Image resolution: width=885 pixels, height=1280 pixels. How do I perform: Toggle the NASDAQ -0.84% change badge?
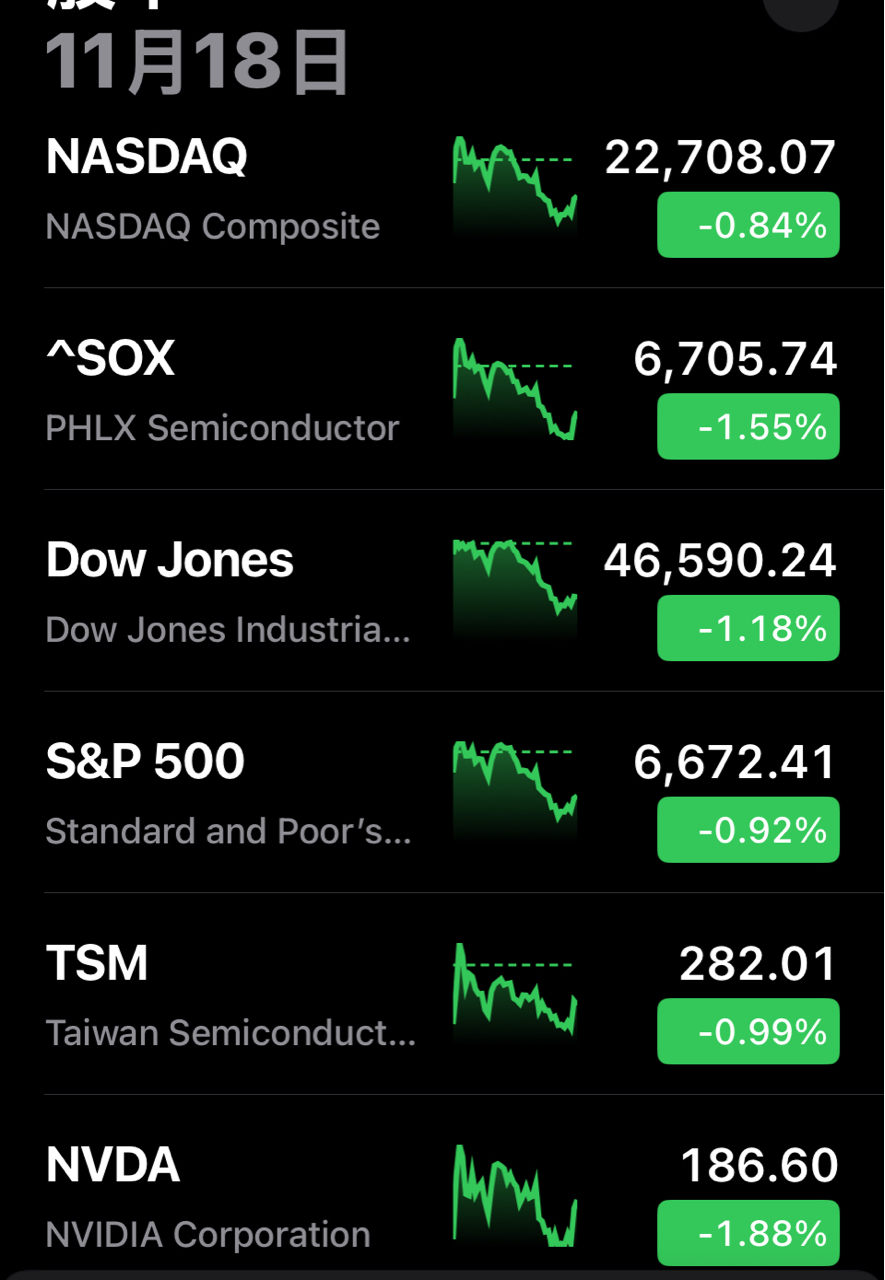pyautogui.click(x=748, y=226)
